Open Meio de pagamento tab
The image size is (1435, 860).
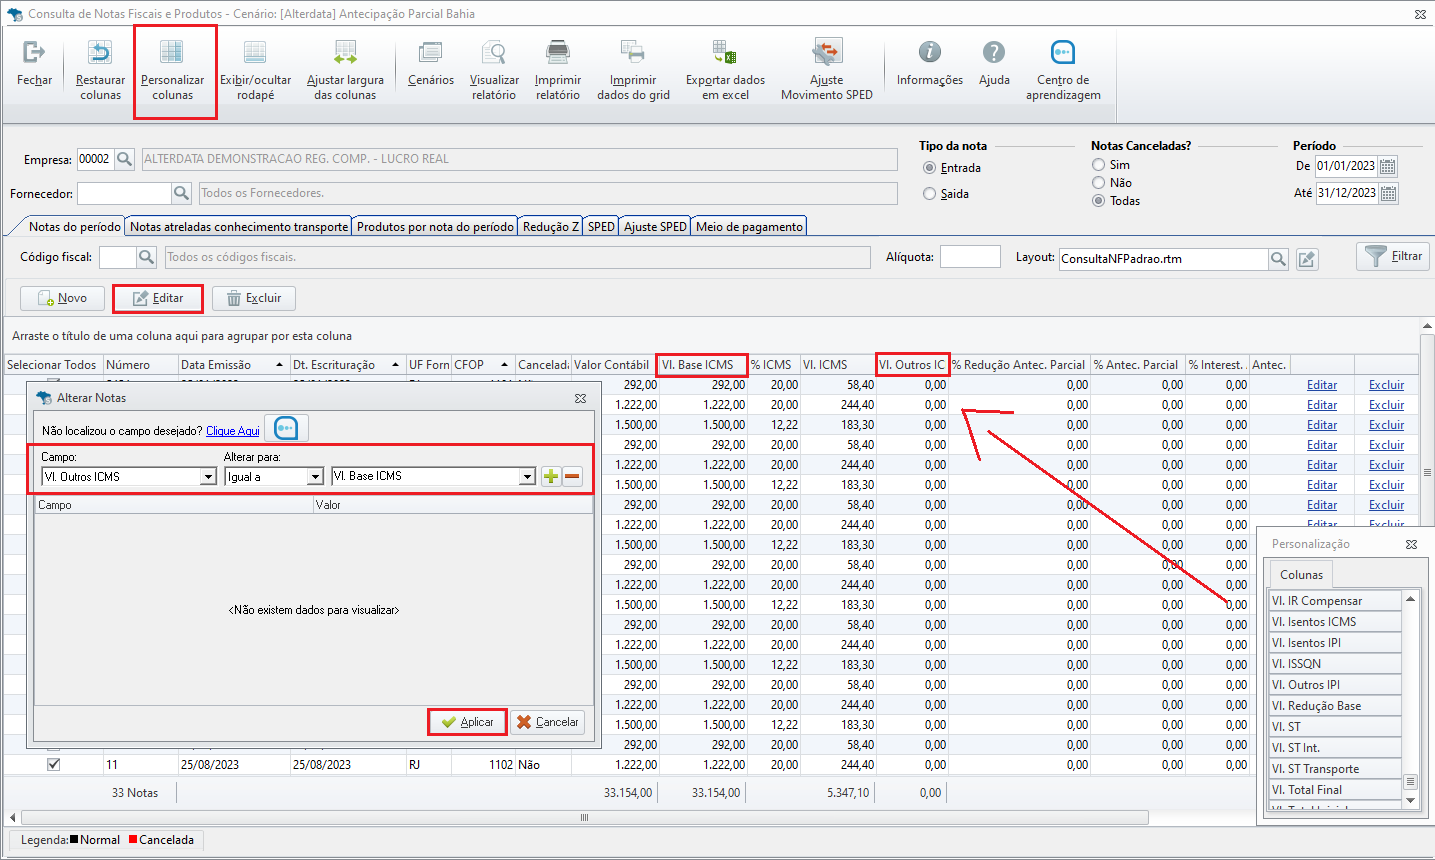(749, 227)
